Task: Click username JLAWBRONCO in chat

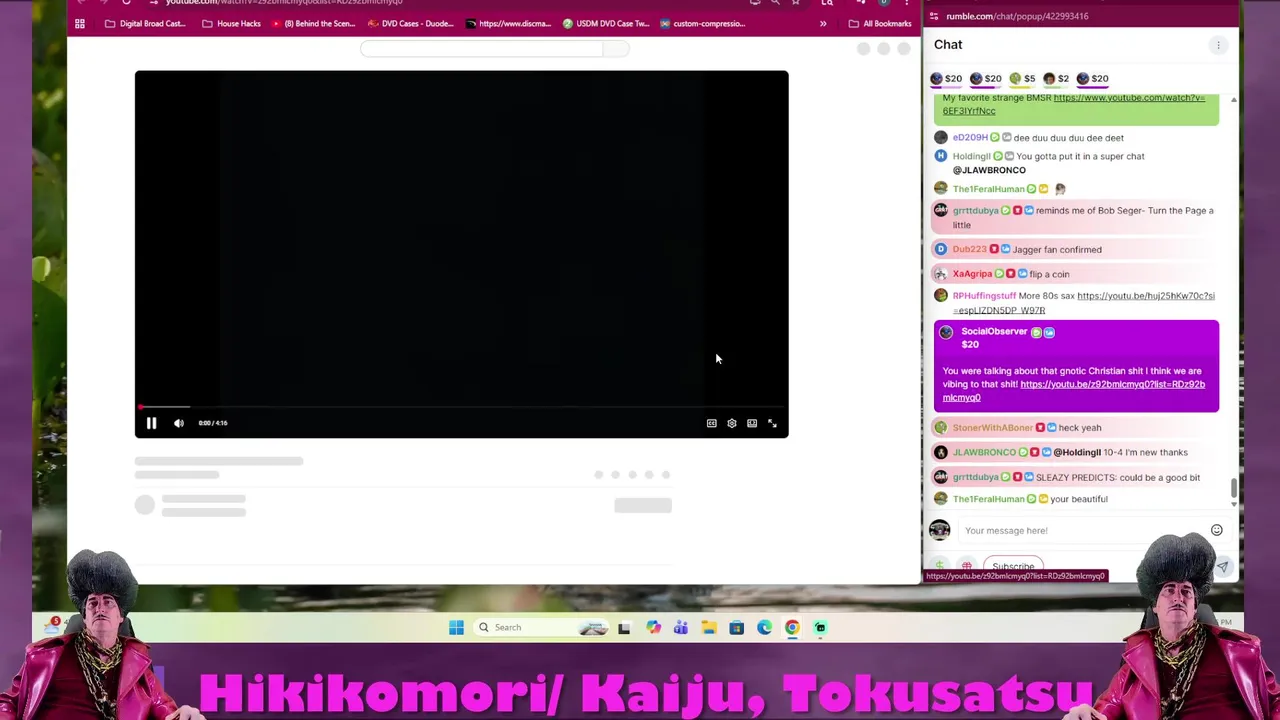Action: [984, 452]
